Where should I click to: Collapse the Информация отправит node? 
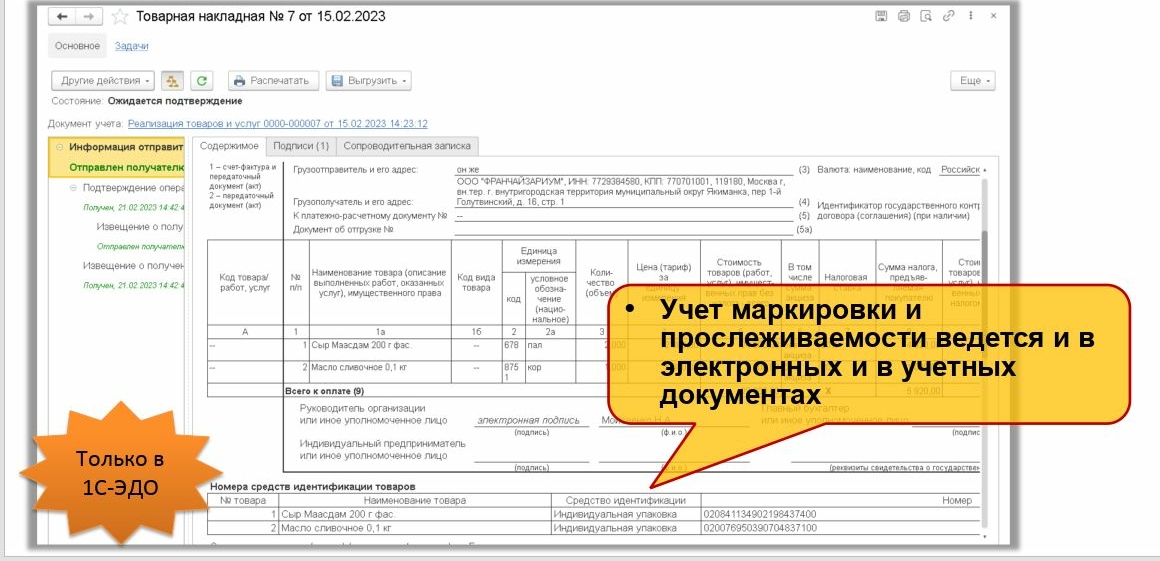click(x=60, y=147)
